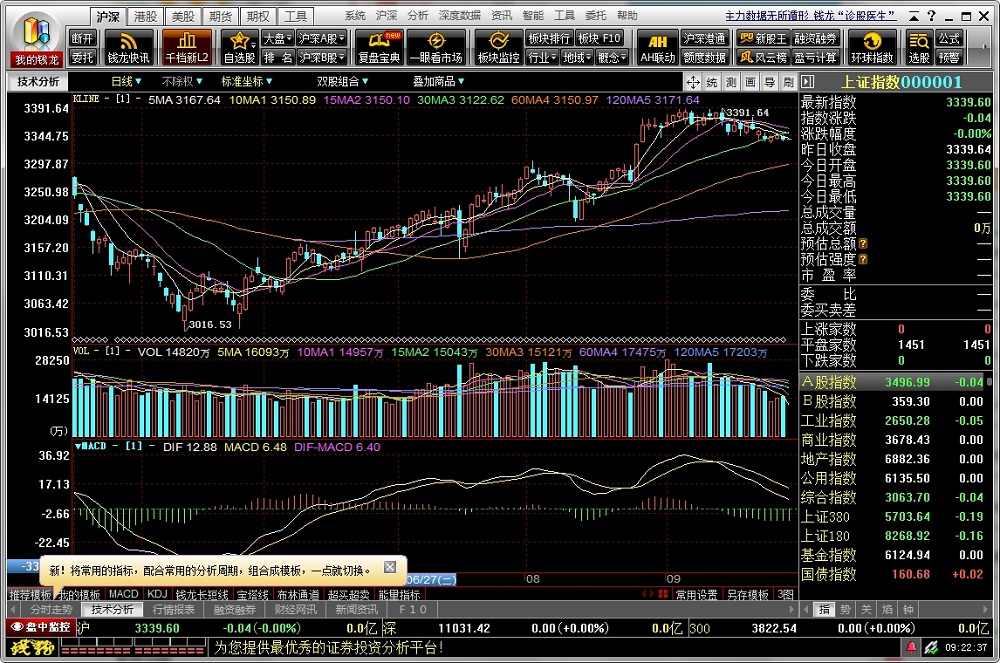Switch to the 港股 market tab
The image size is (1000, 663).
pyautogui.click(x=146, y=17)
